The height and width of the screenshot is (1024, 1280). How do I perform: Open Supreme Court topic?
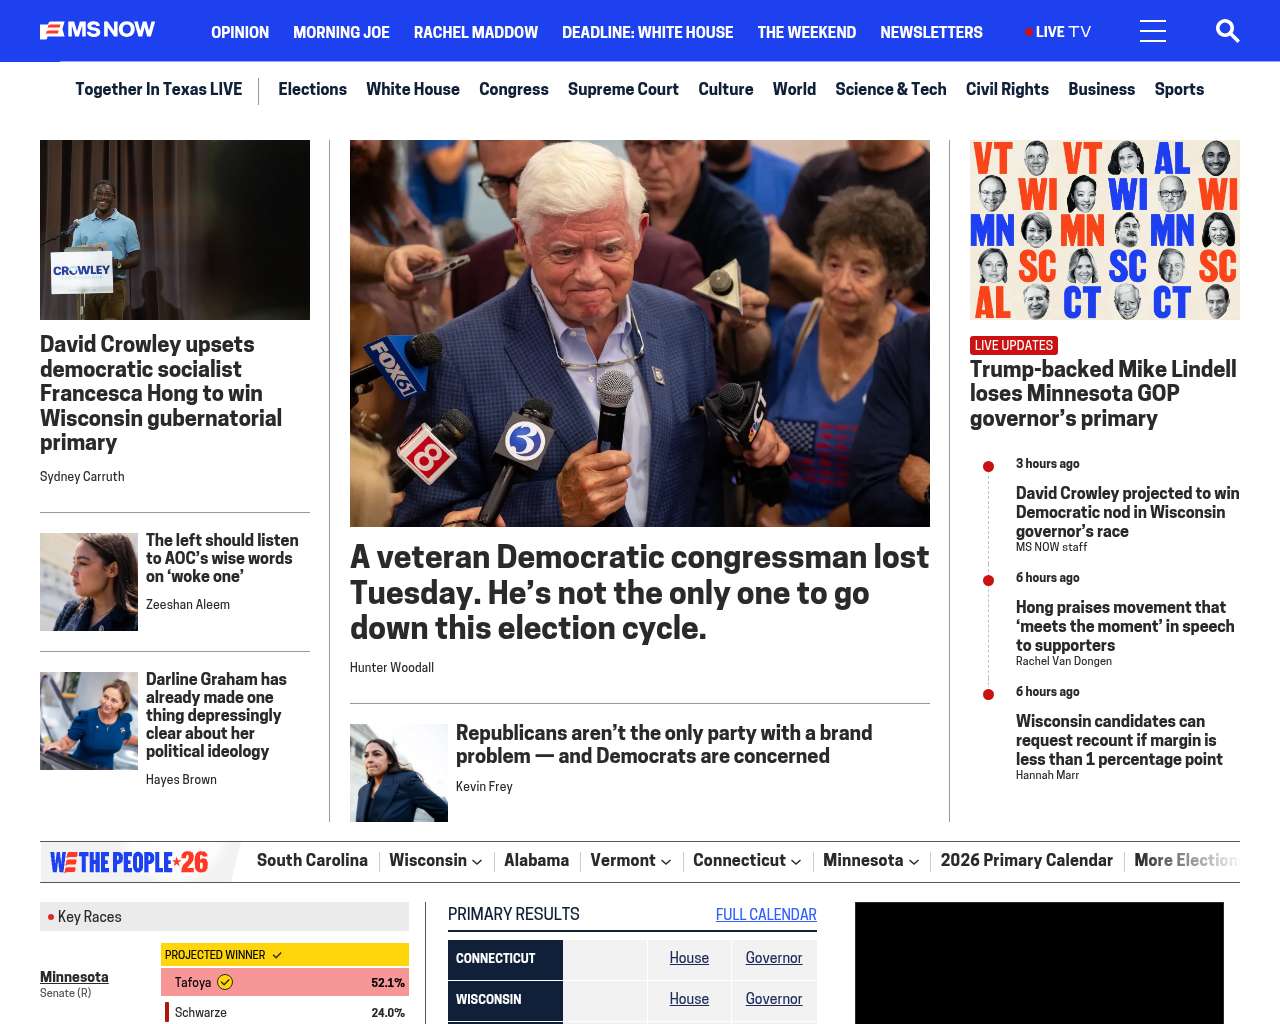coord(623,89)
